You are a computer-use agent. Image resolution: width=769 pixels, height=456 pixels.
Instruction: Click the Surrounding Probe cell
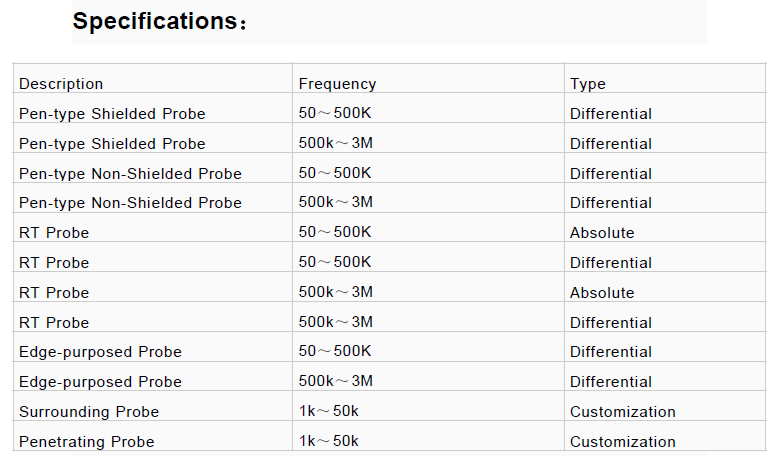[89, 412]
